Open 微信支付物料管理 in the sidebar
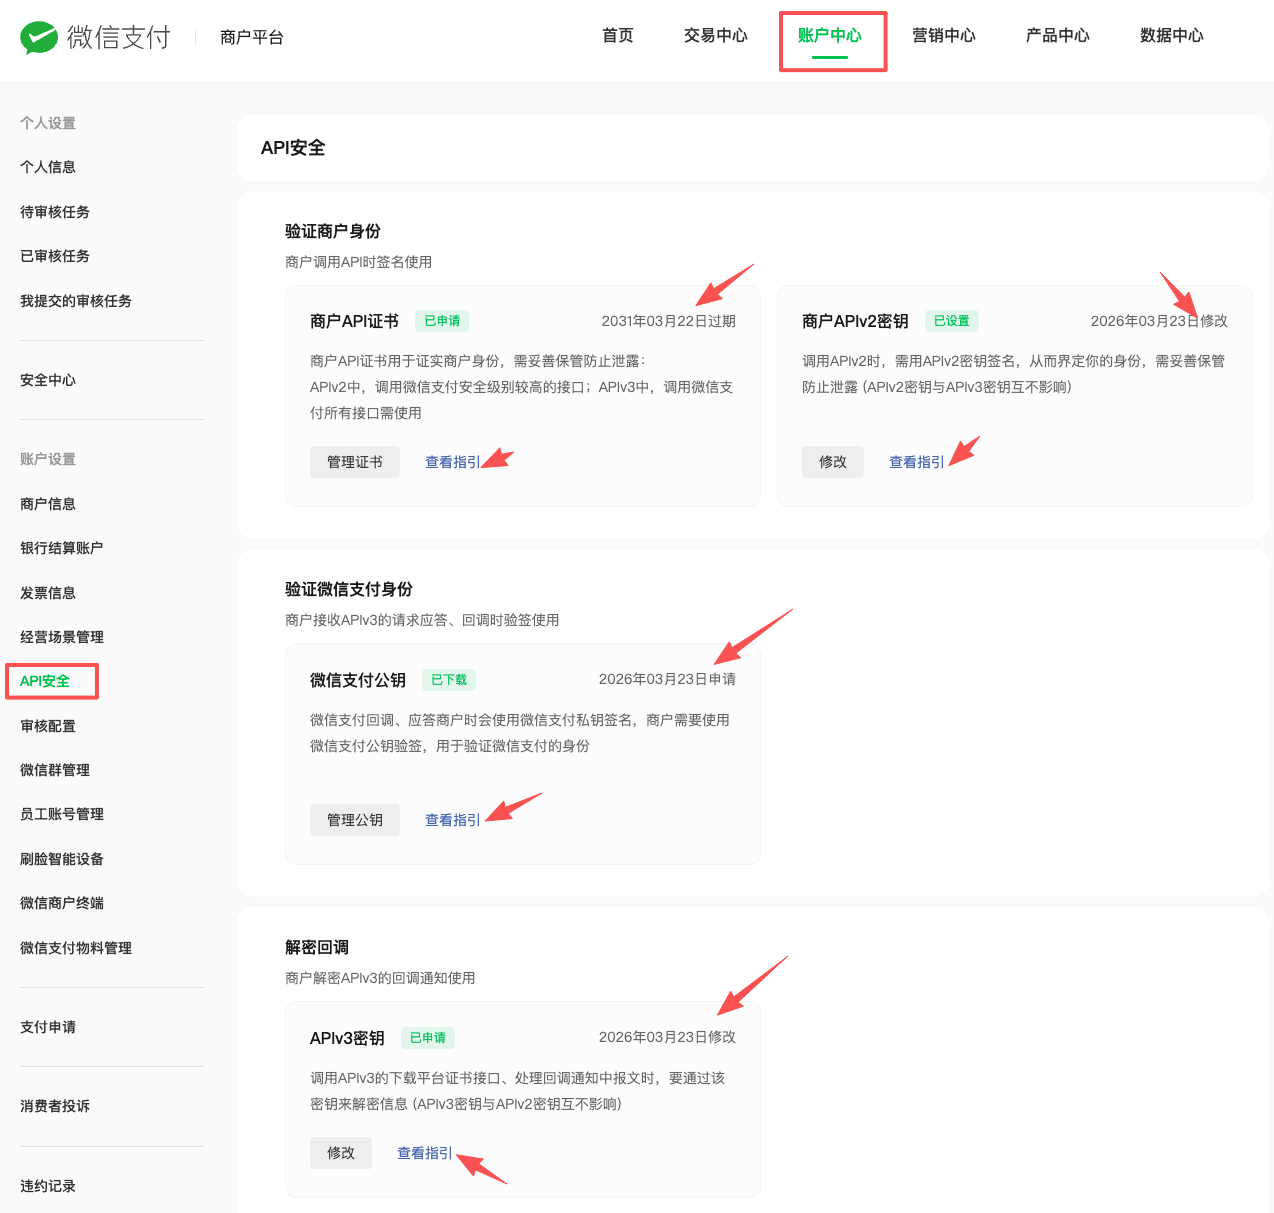The width and height of the screenshot is (1274, 1213). 76,948
